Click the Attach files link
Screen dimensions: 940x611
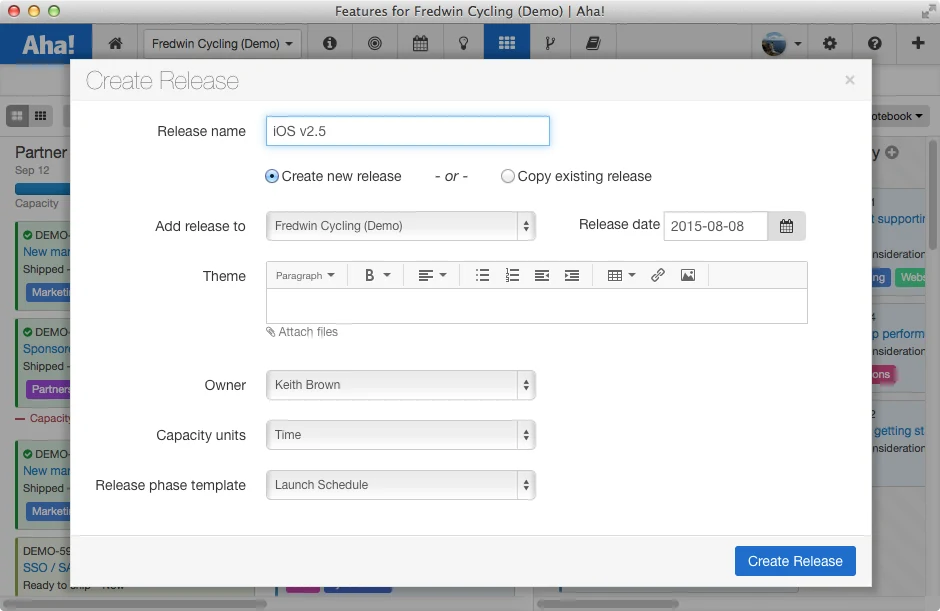pos(302,332)
